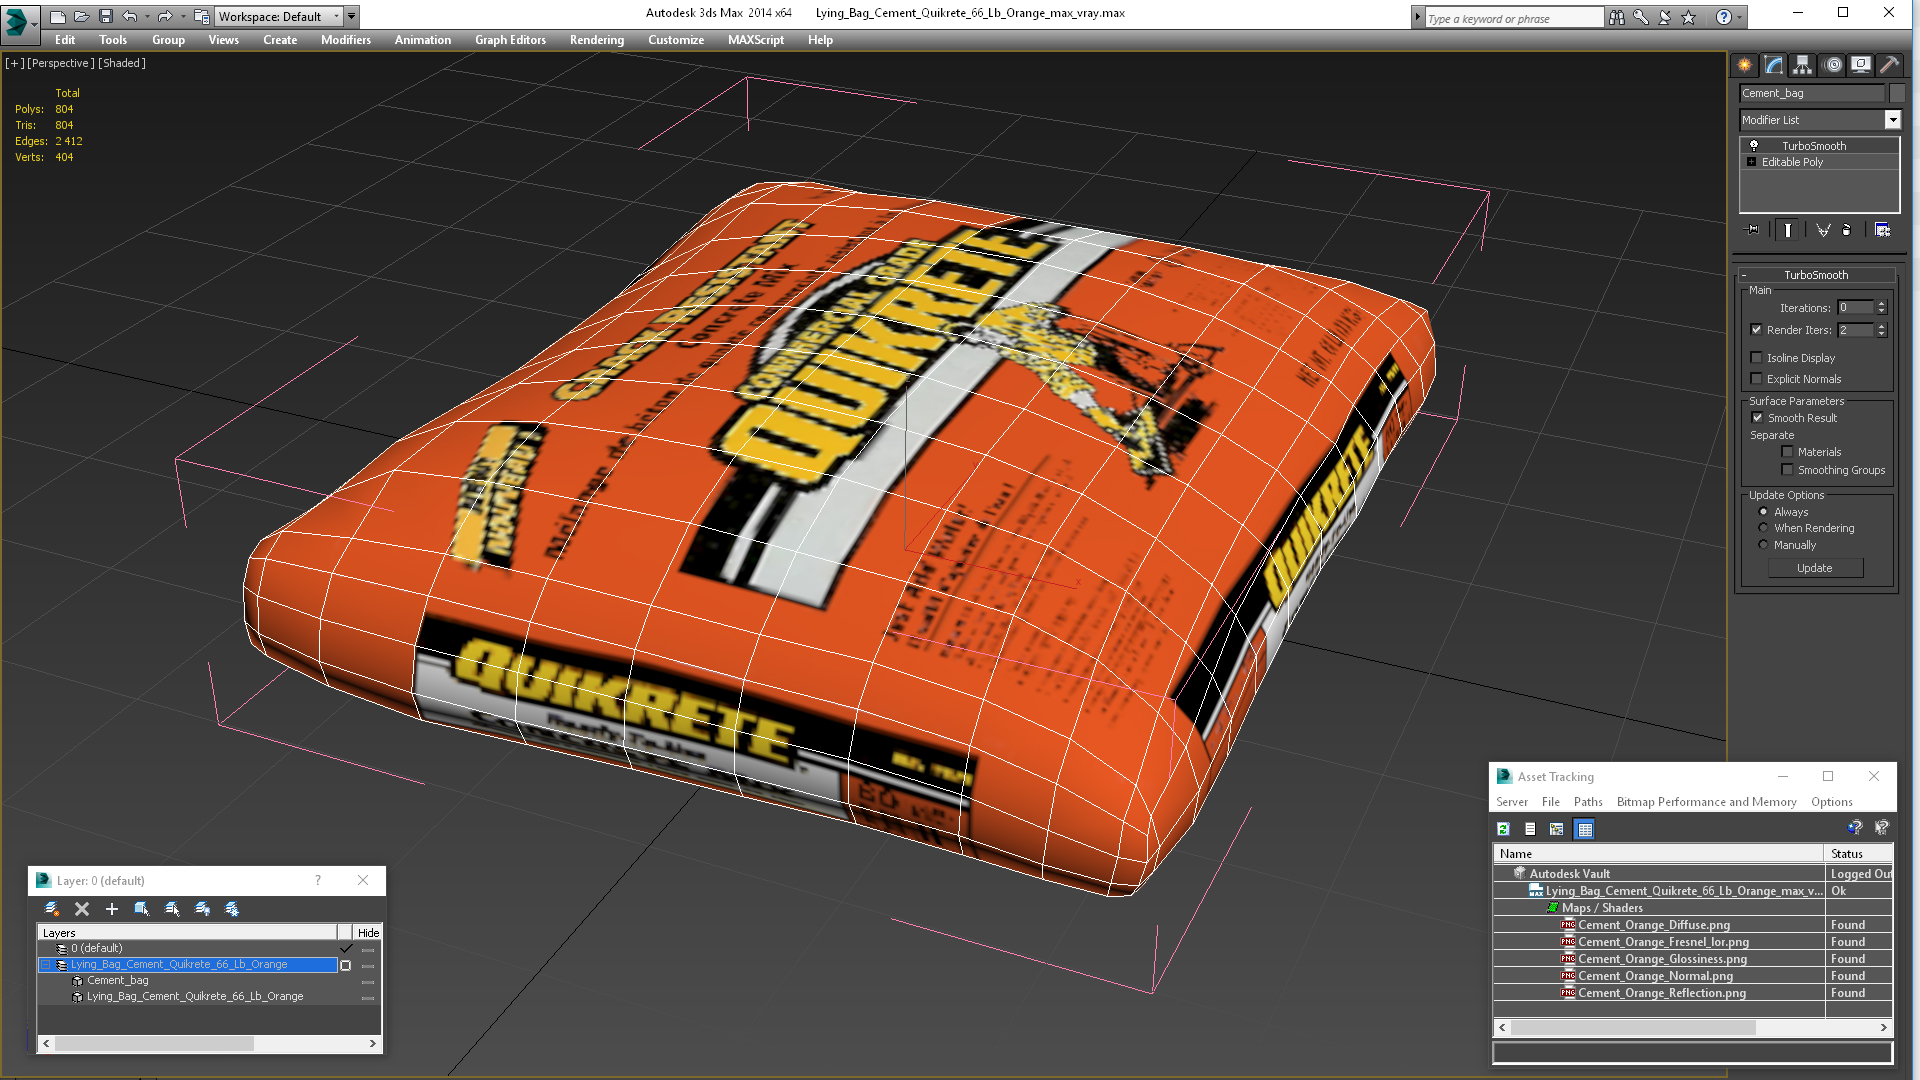Click the Perspective viewport label
This screenshot has width=1920, height=1080.
[61, 63]
